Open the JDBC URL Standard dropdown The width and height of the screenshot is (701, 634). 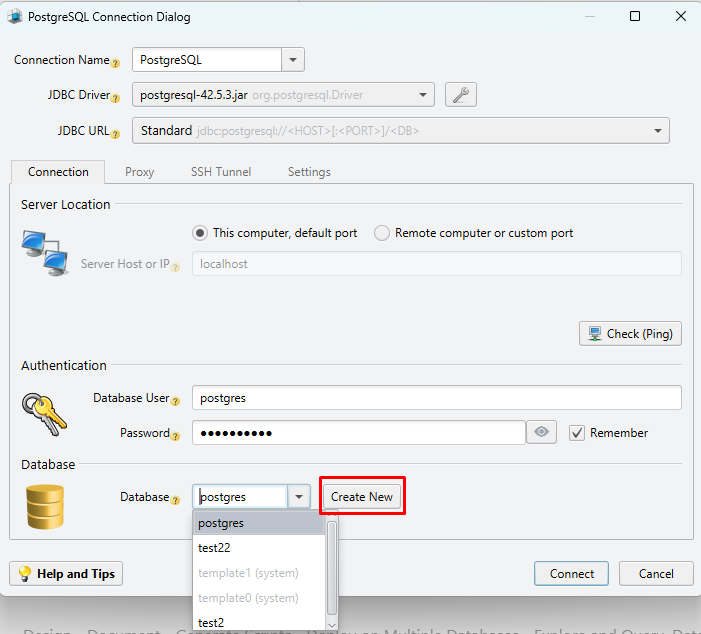click(x=658, y=131)
